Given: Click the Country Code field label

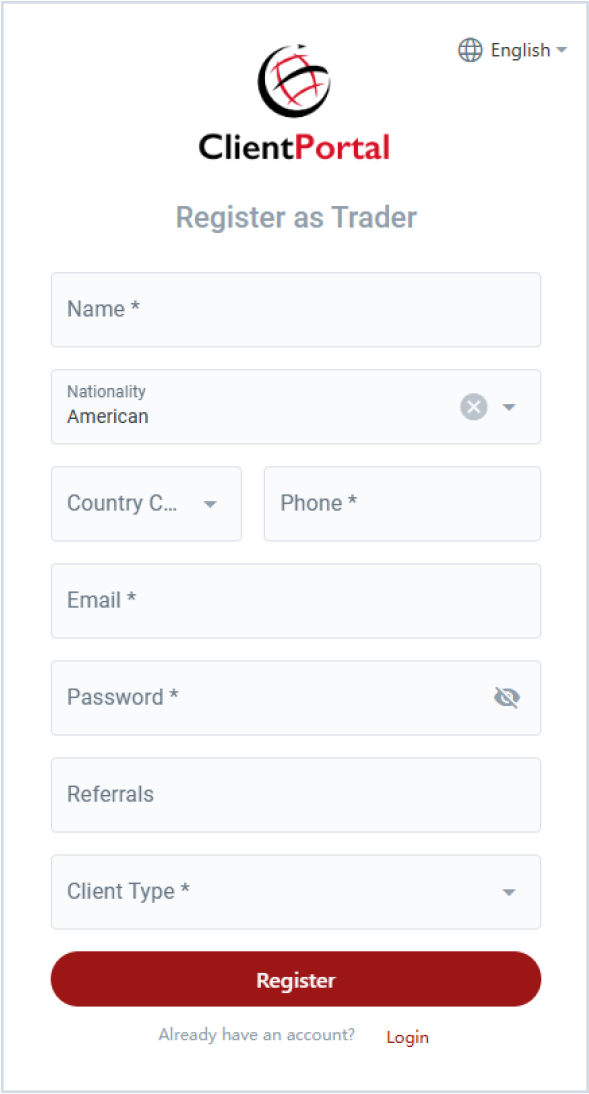Looking at the screenshot, I should (x=121, y=503).
